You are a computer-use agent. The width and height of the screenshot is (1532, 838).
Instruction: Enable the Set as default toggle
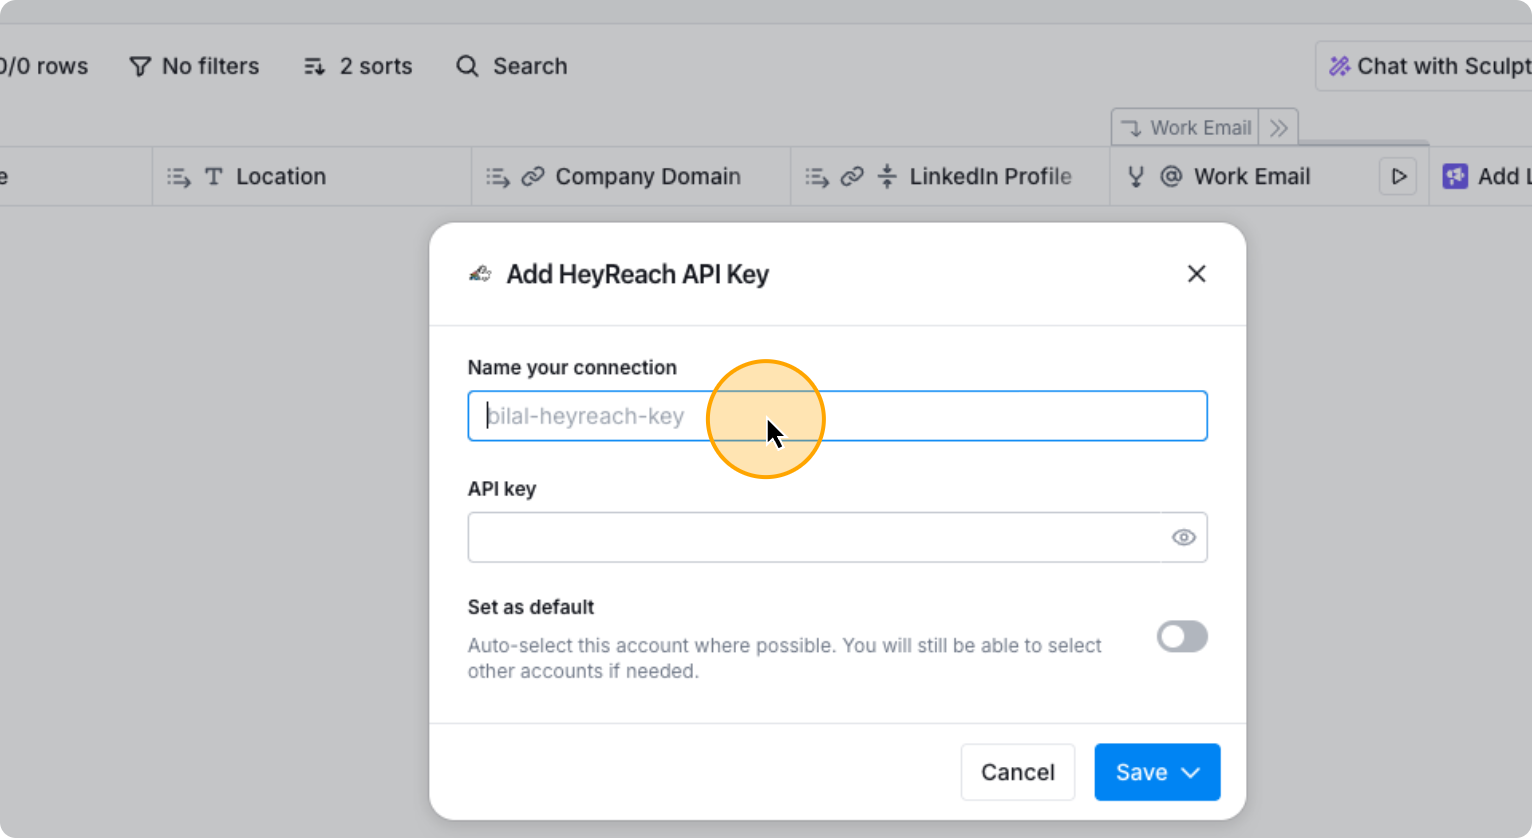pyautogui.click(x=1182, y=637)
